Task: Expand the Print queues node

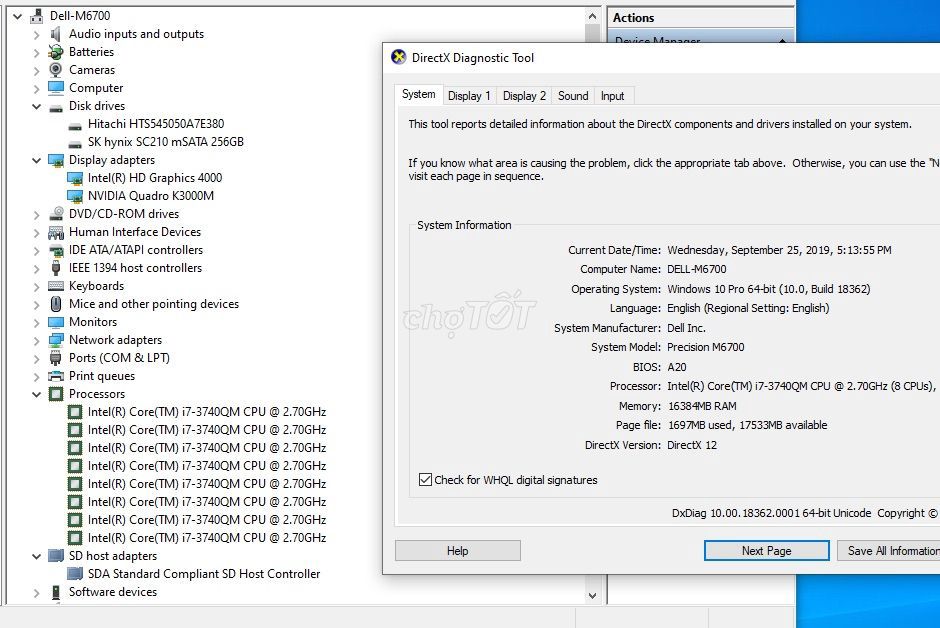Action: coord(37,376)
